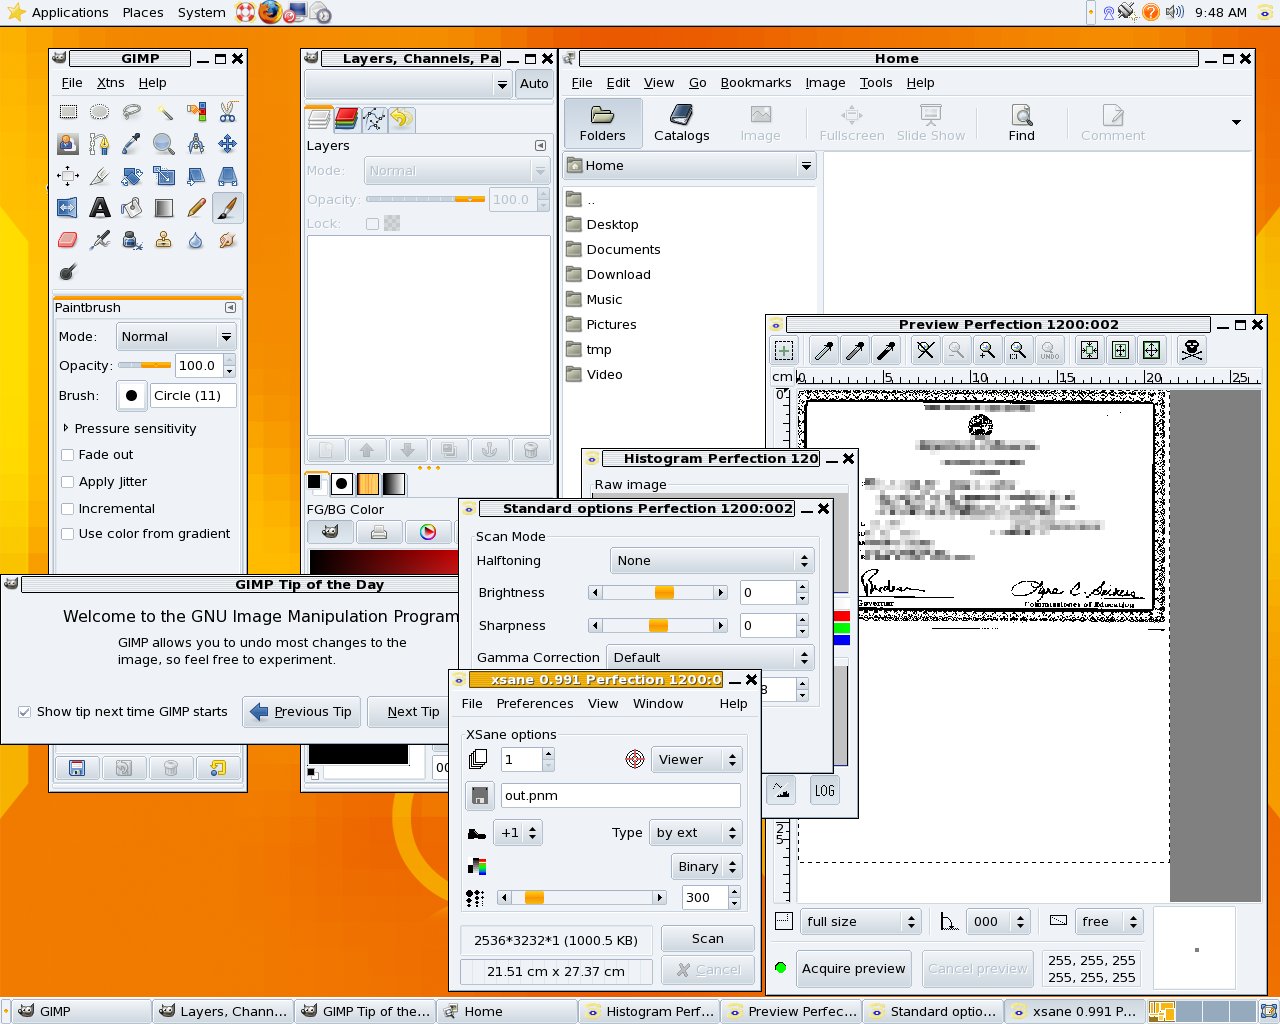The height and width of the screenshot is (1024, 1280).
Task: Select the Rectangle Select tool in GIMP
Action: [x=68, y=112]
